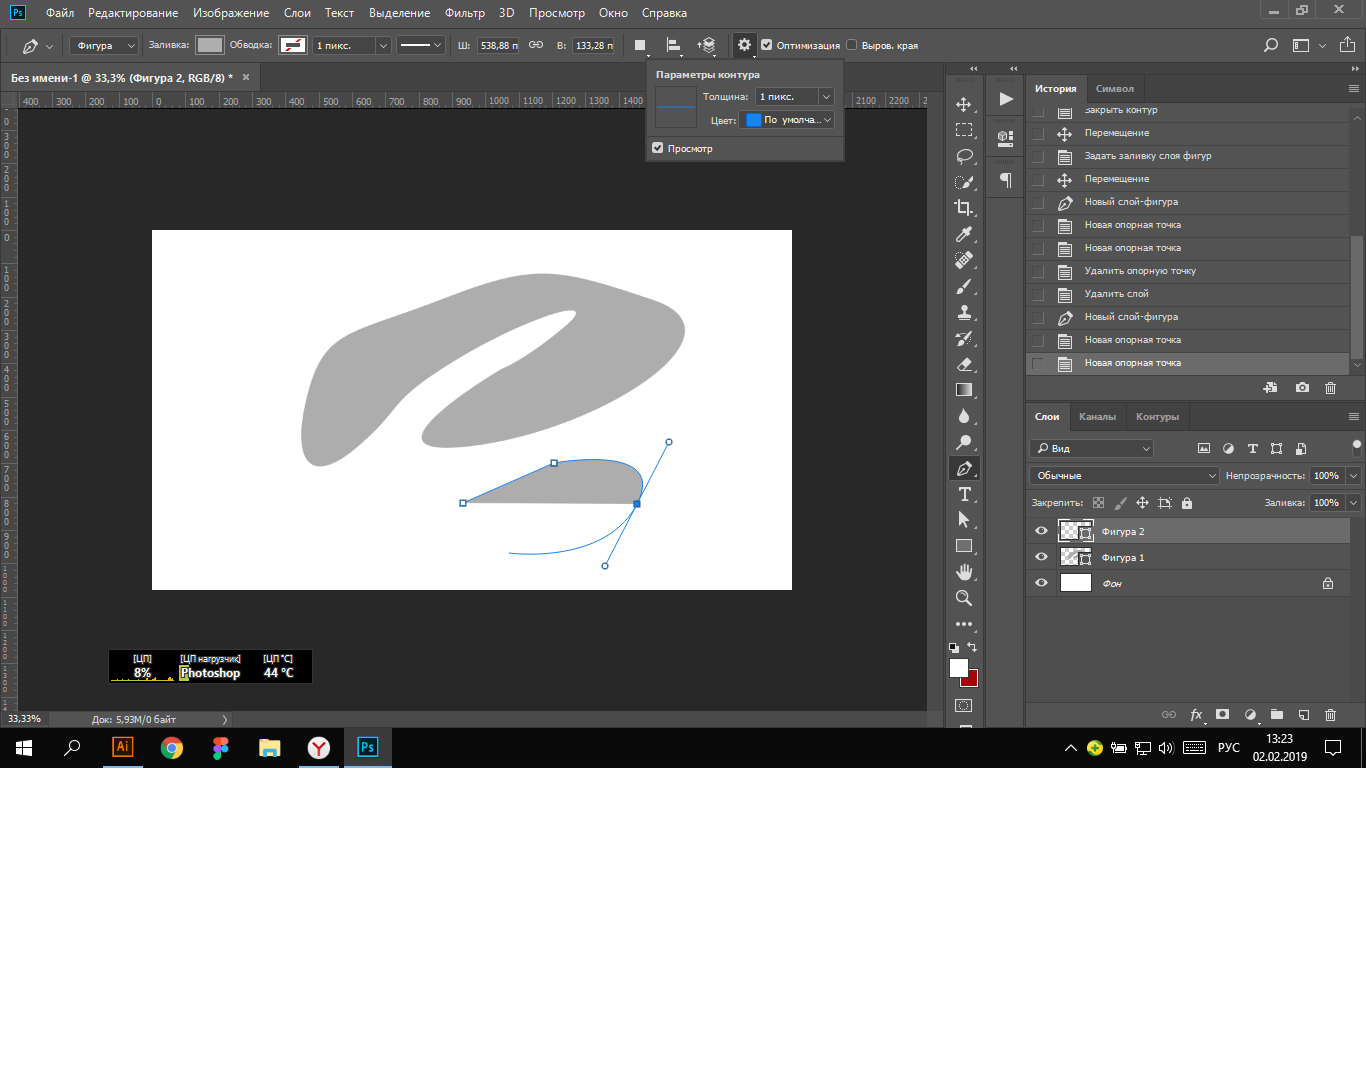Open the Обычные blend mode dropdown
This screenshot has height=1090, width=1366.
[1124, 476]
